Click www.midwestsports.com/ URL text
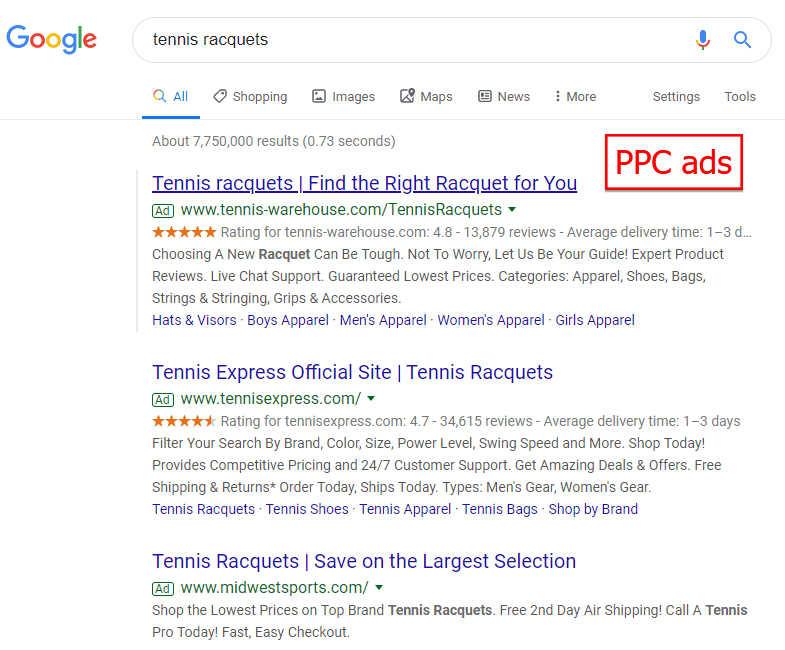 click(x=274, y=587)
